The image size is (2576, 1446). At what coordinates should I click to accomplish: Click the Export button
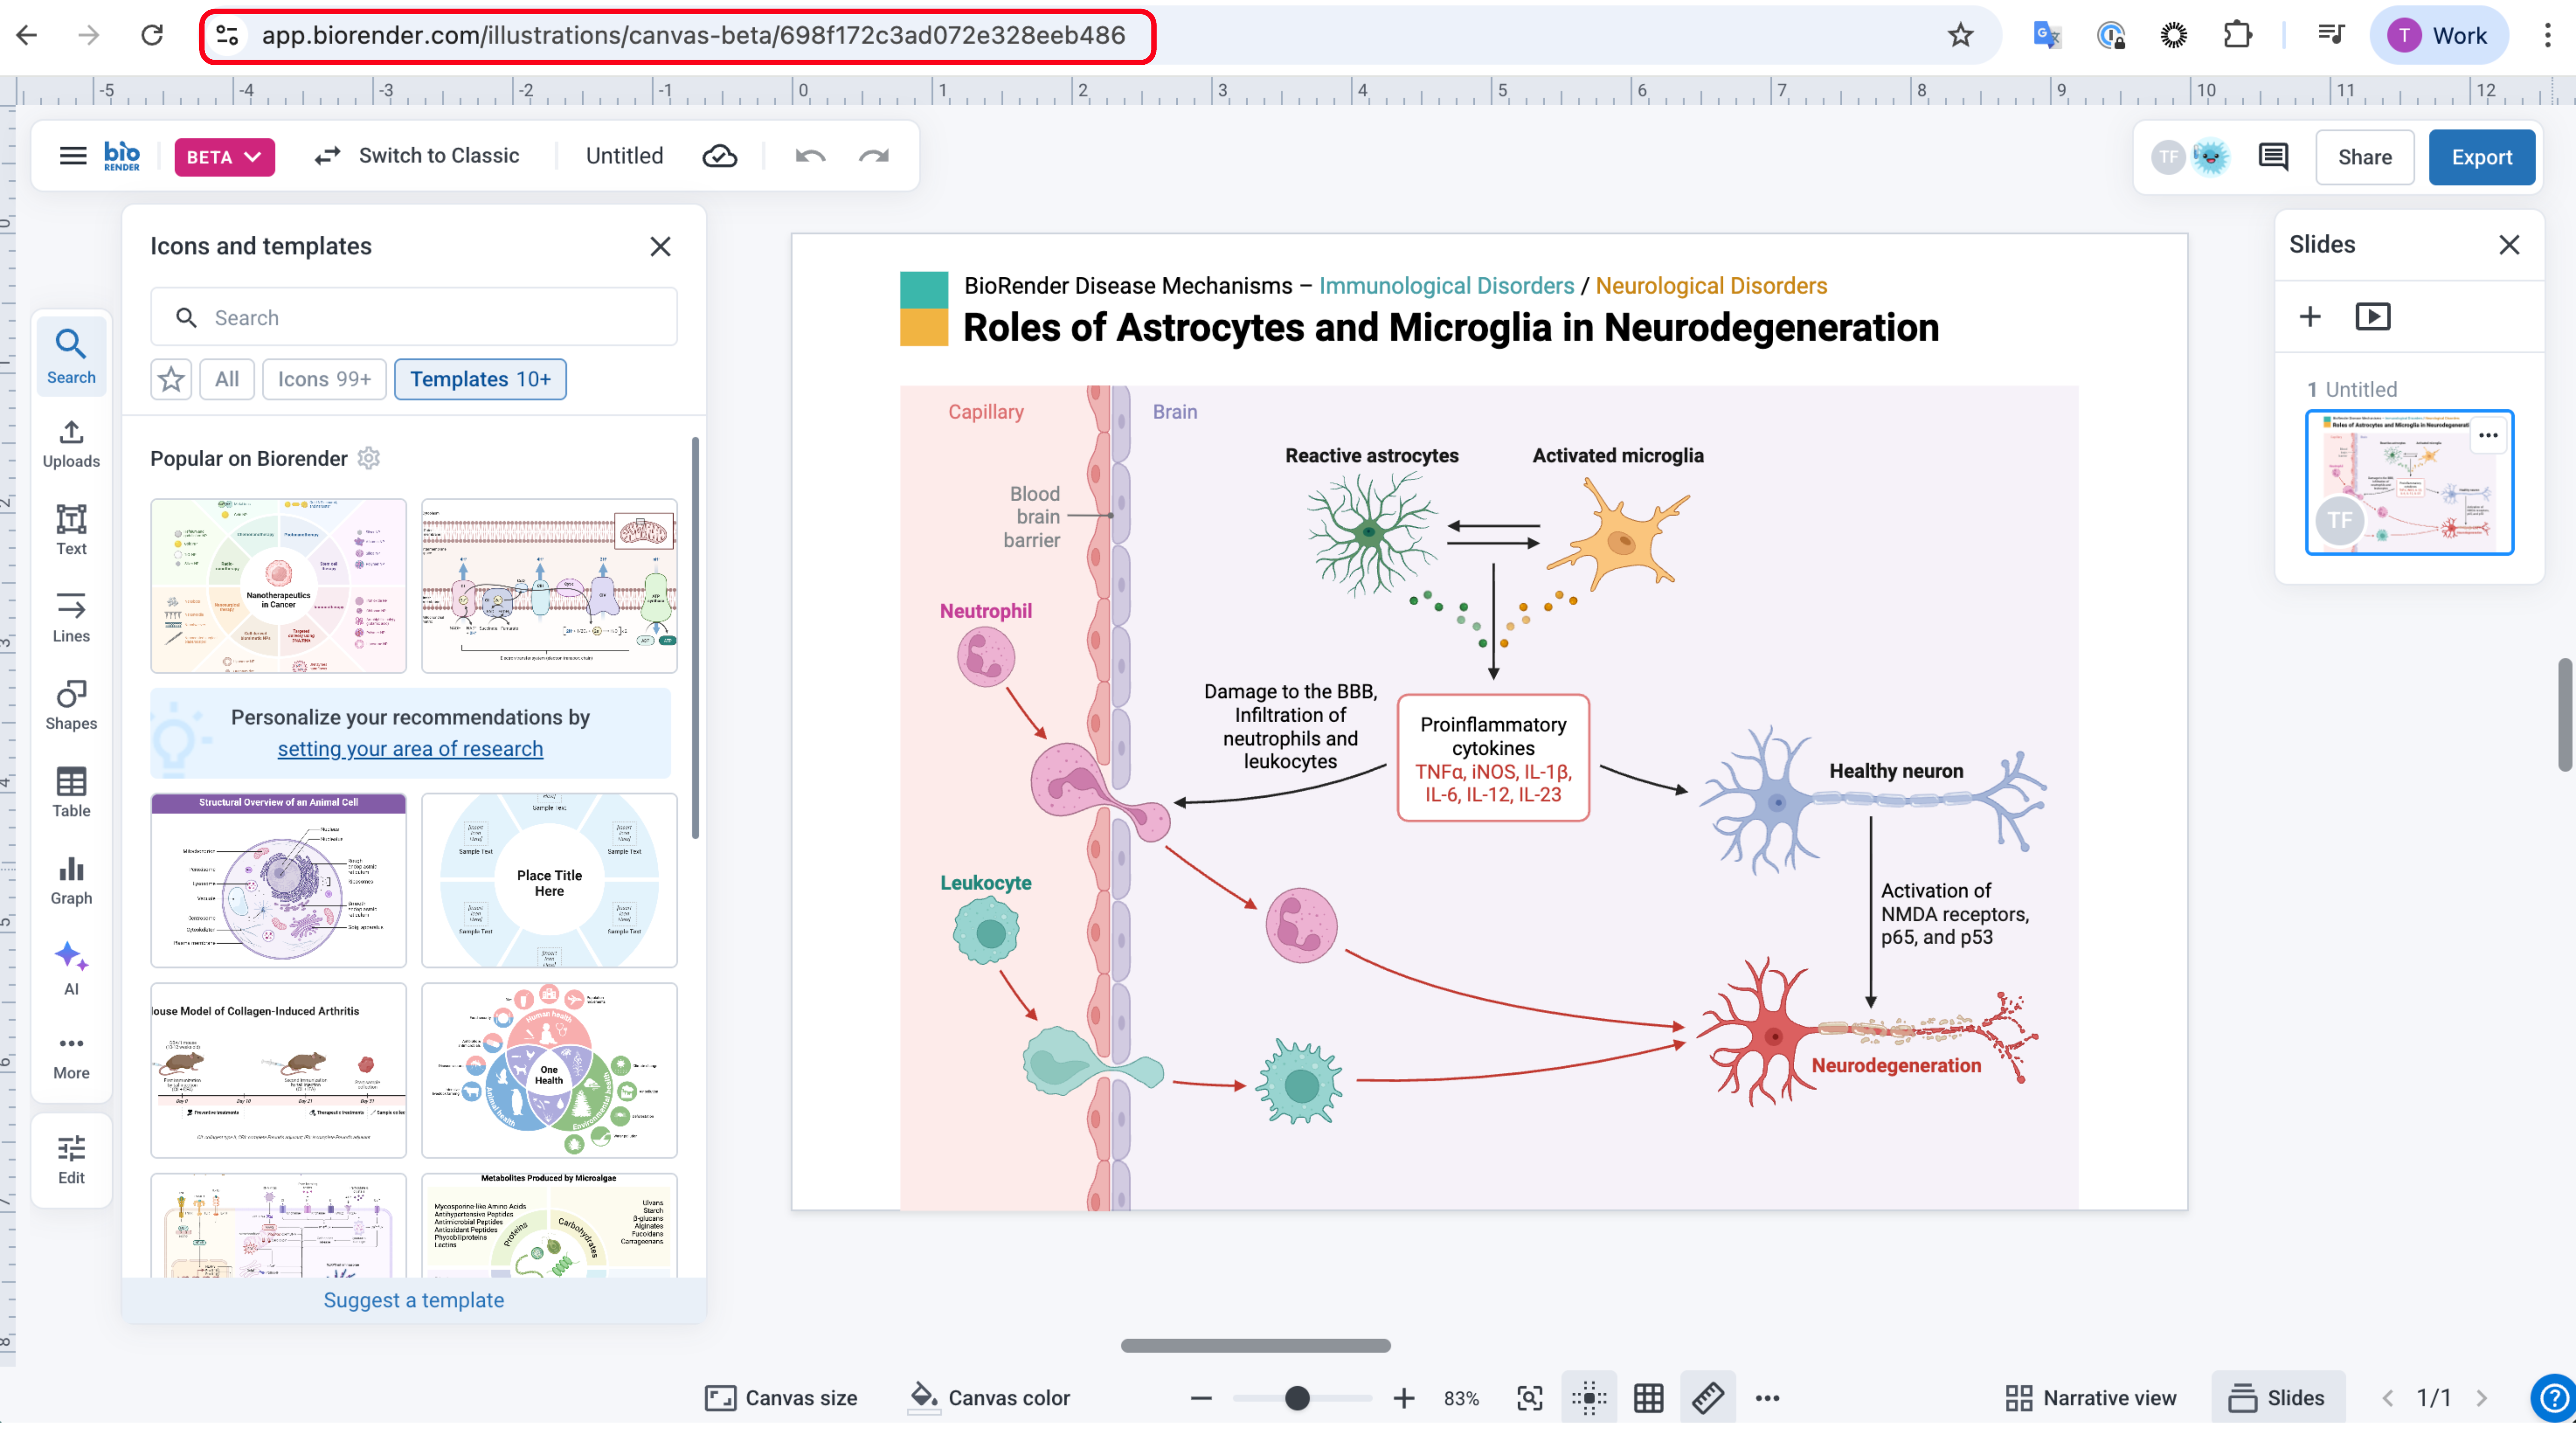coord(2481,157)
